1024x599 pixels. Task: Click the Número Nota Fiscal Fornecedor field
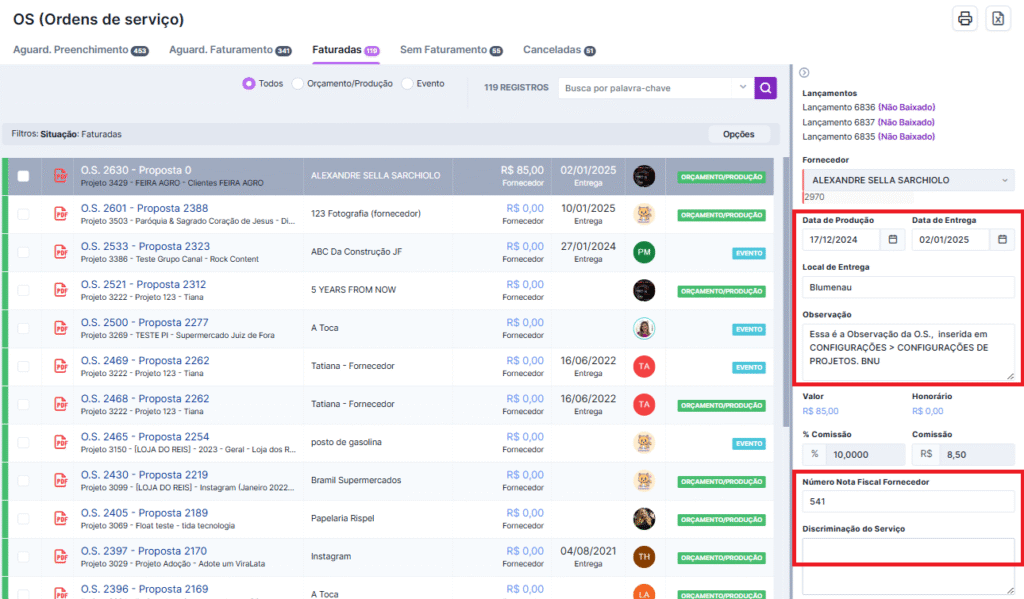point(908,502)
